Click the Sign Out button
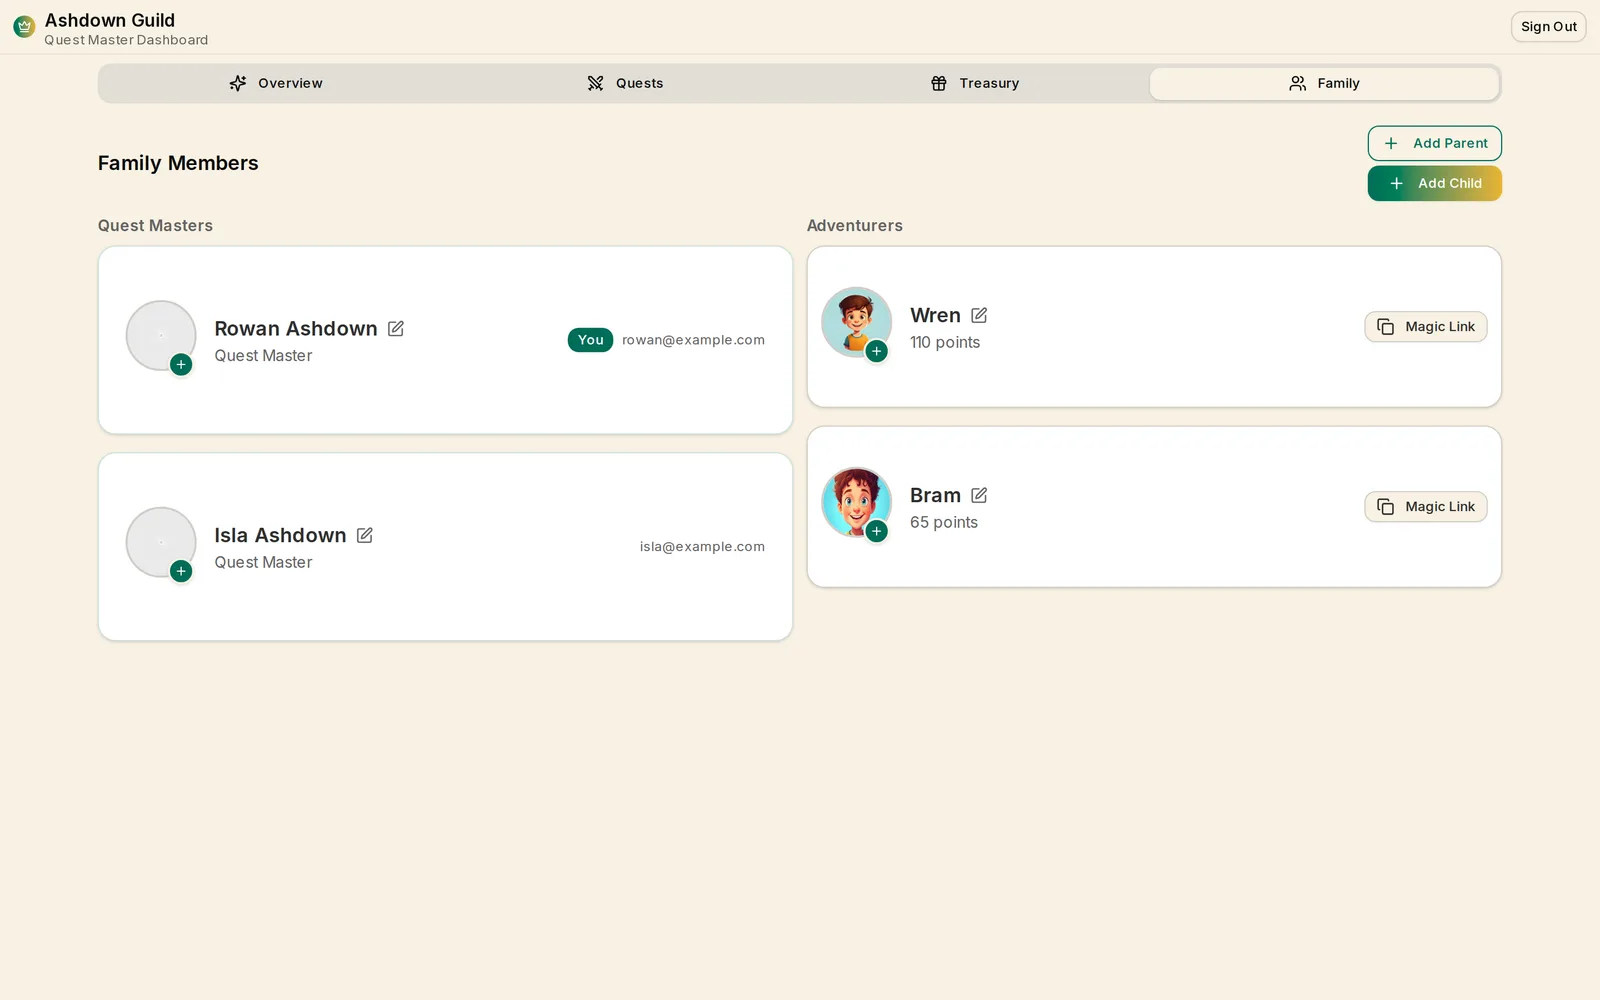 pos(1548,27)
